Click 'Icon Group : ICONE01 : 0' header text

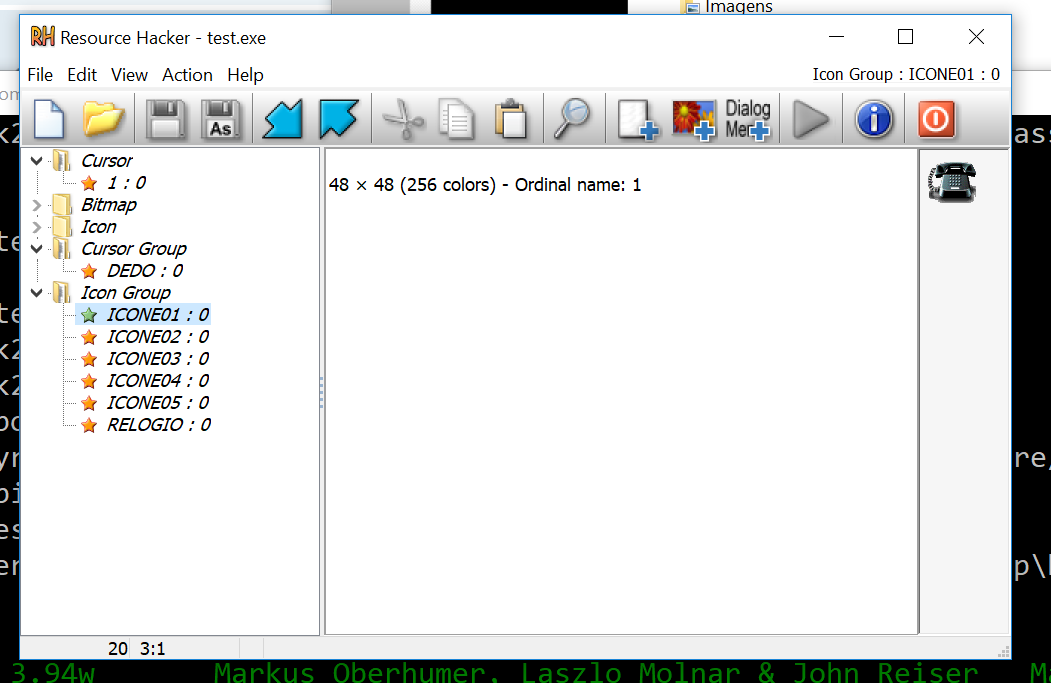point(906,74)
